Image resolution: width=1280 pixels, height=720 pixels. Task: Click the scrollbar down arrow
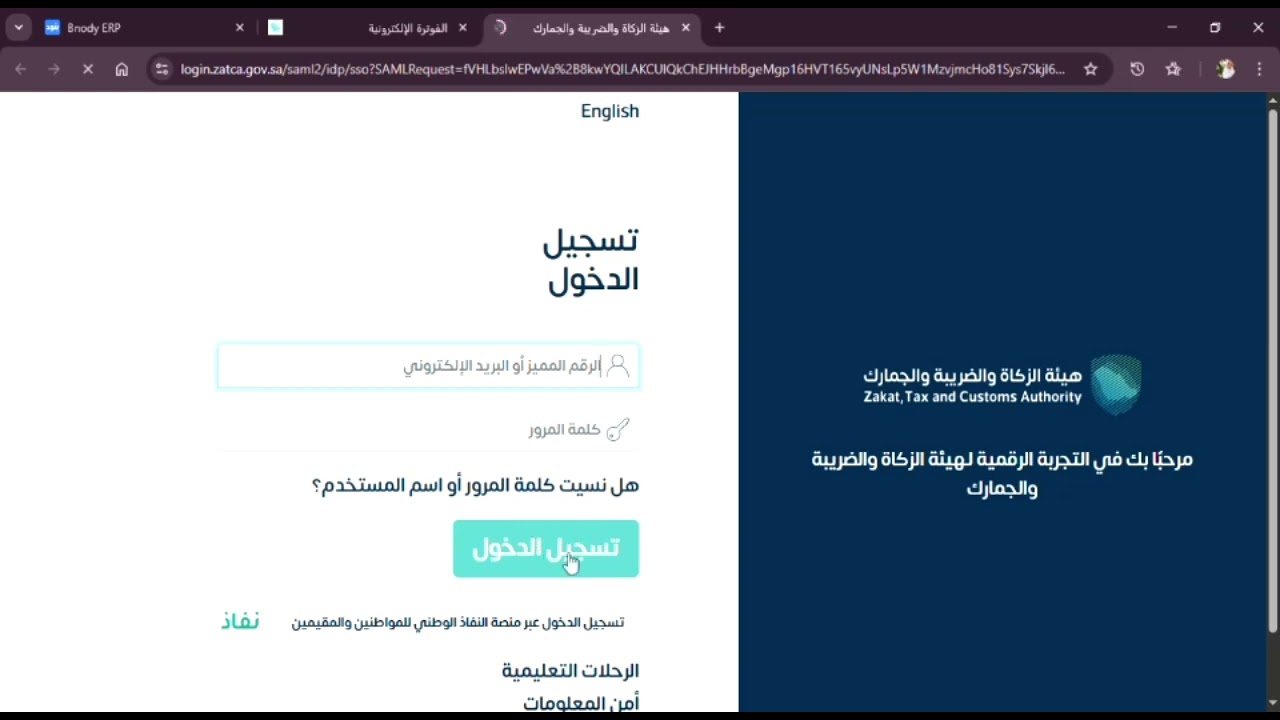pyautogui.click(x=1273, y=703)
